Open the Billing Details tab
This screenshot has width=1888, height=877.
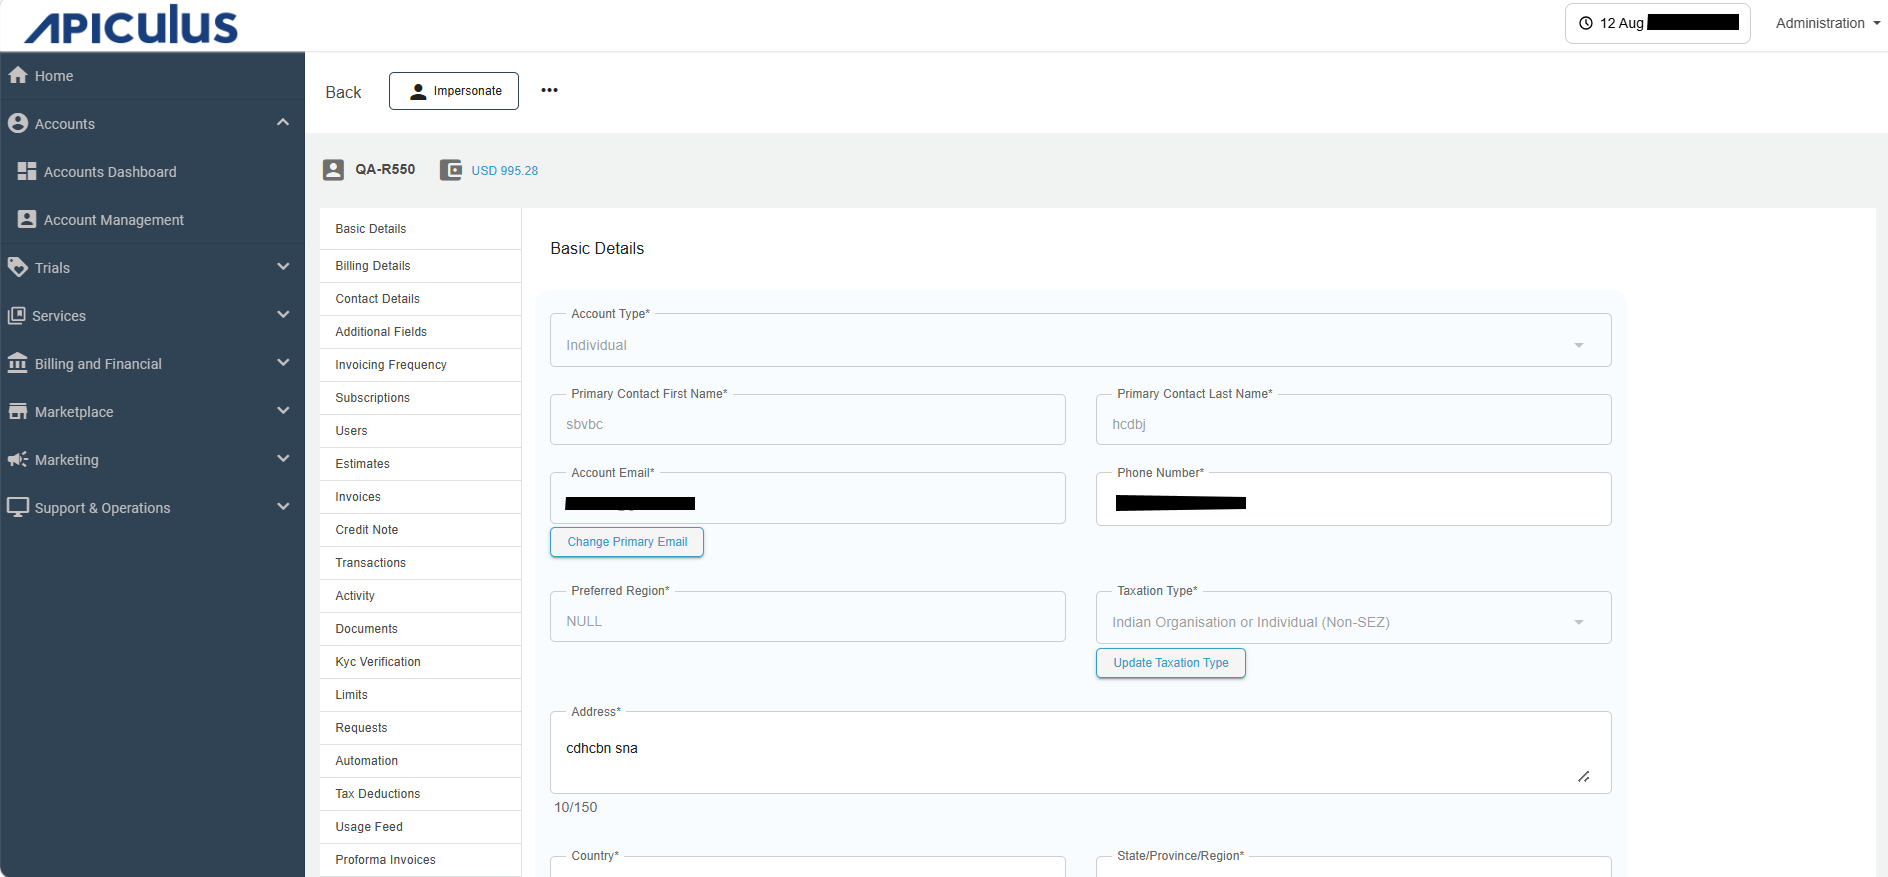pyautogui.click(x=420, y=266)
